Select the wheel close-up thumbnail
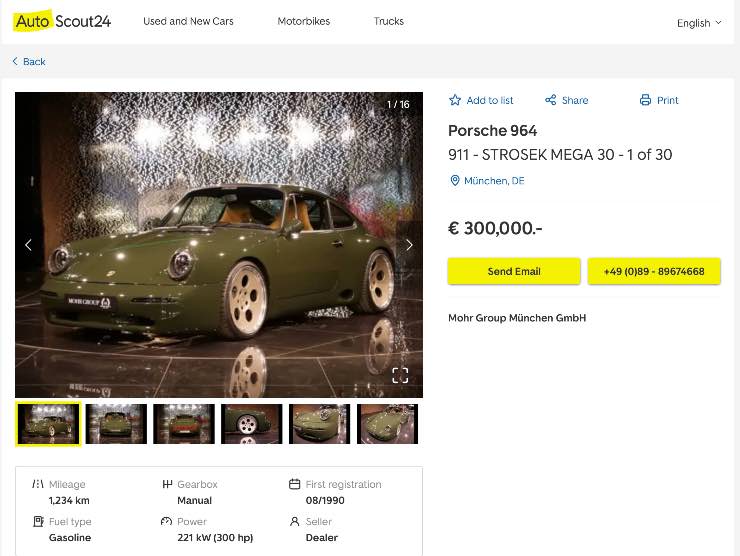This screenshot has height=556, width=740. 252,424
